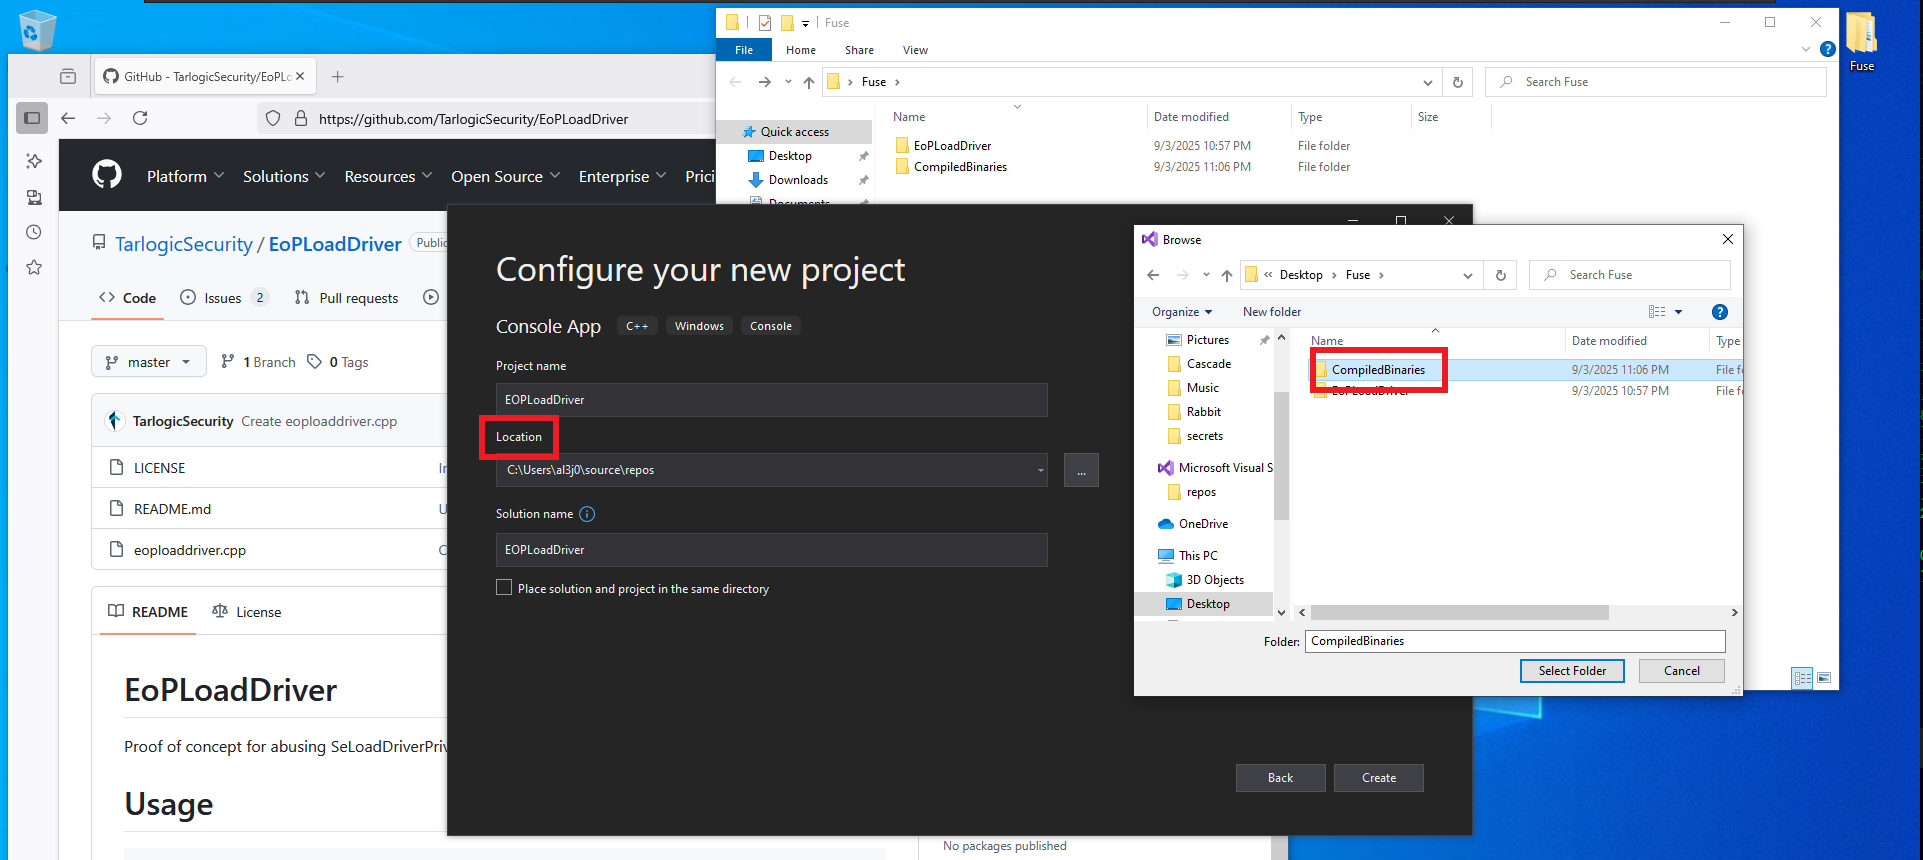Click the Create project button
The image size is (1923, 860).
point(1378,778)
